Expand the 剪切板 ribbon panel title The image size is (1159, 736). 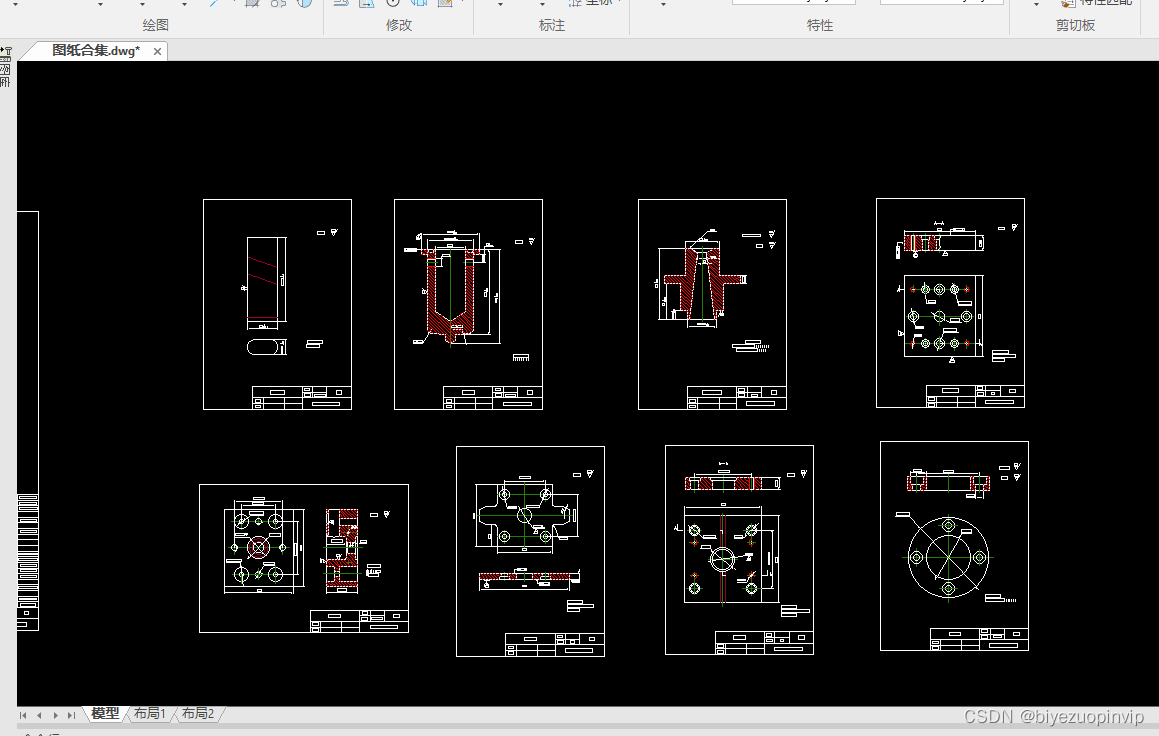[x=1075, y=25]
